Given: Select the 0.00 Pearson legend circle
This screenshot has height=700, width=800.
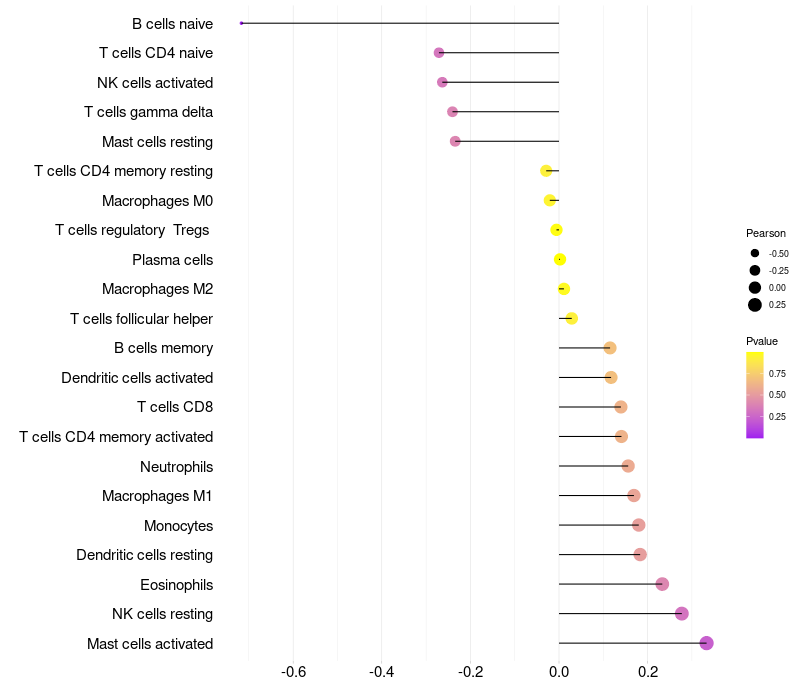Looking at the screenshot, I should click(x=755, y=288).
